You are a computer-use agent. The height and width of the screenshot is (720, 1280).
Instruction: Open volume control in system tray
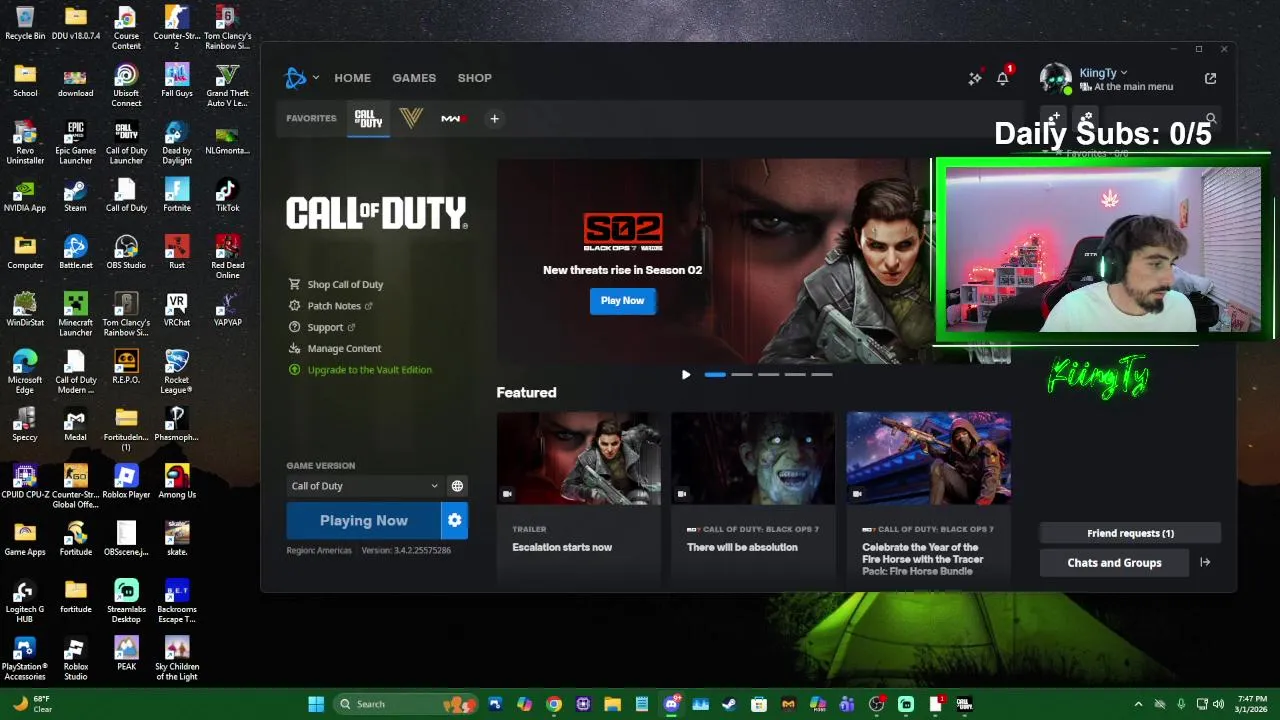[1218, 704]
